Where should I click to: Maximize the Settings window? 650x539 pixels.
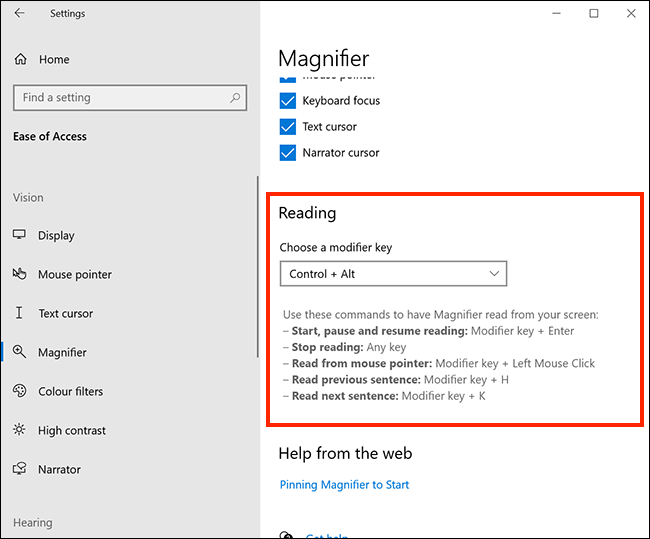[x=594, y=13]
